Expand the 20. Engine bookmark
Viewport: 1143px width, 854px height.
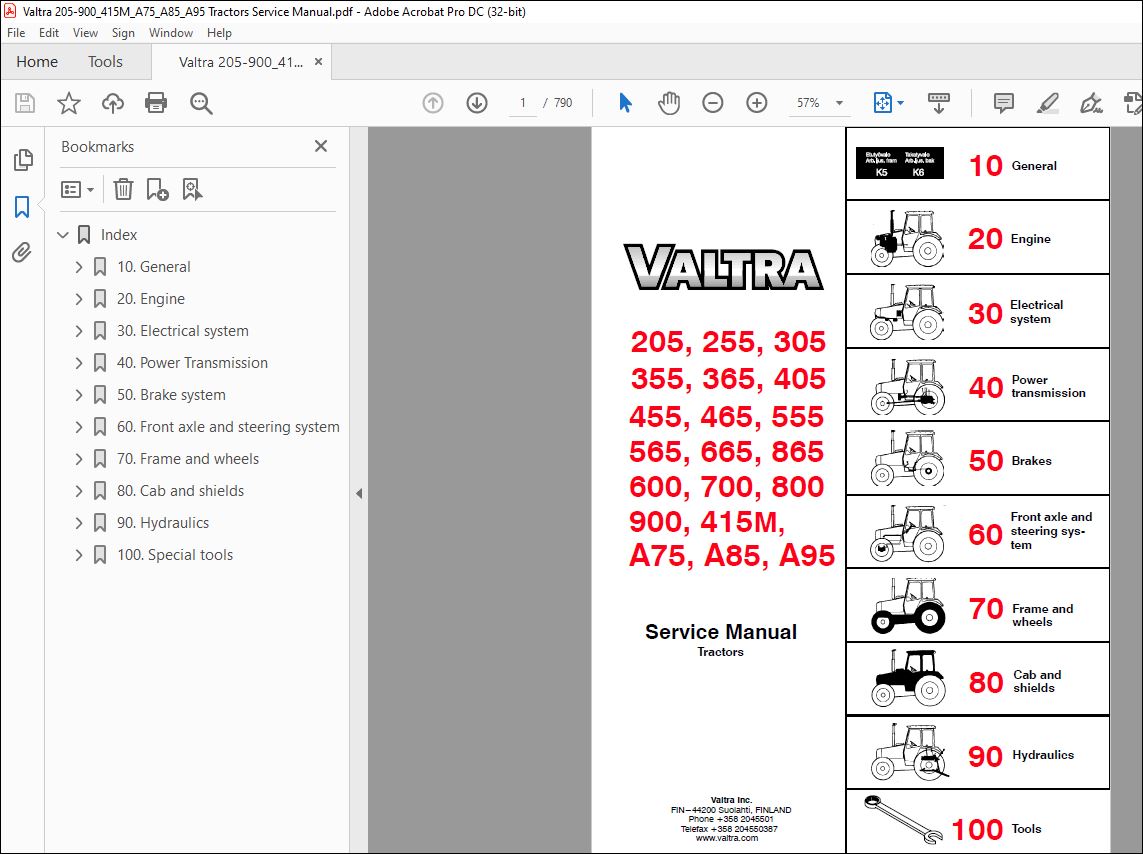[x=79, y=299]
